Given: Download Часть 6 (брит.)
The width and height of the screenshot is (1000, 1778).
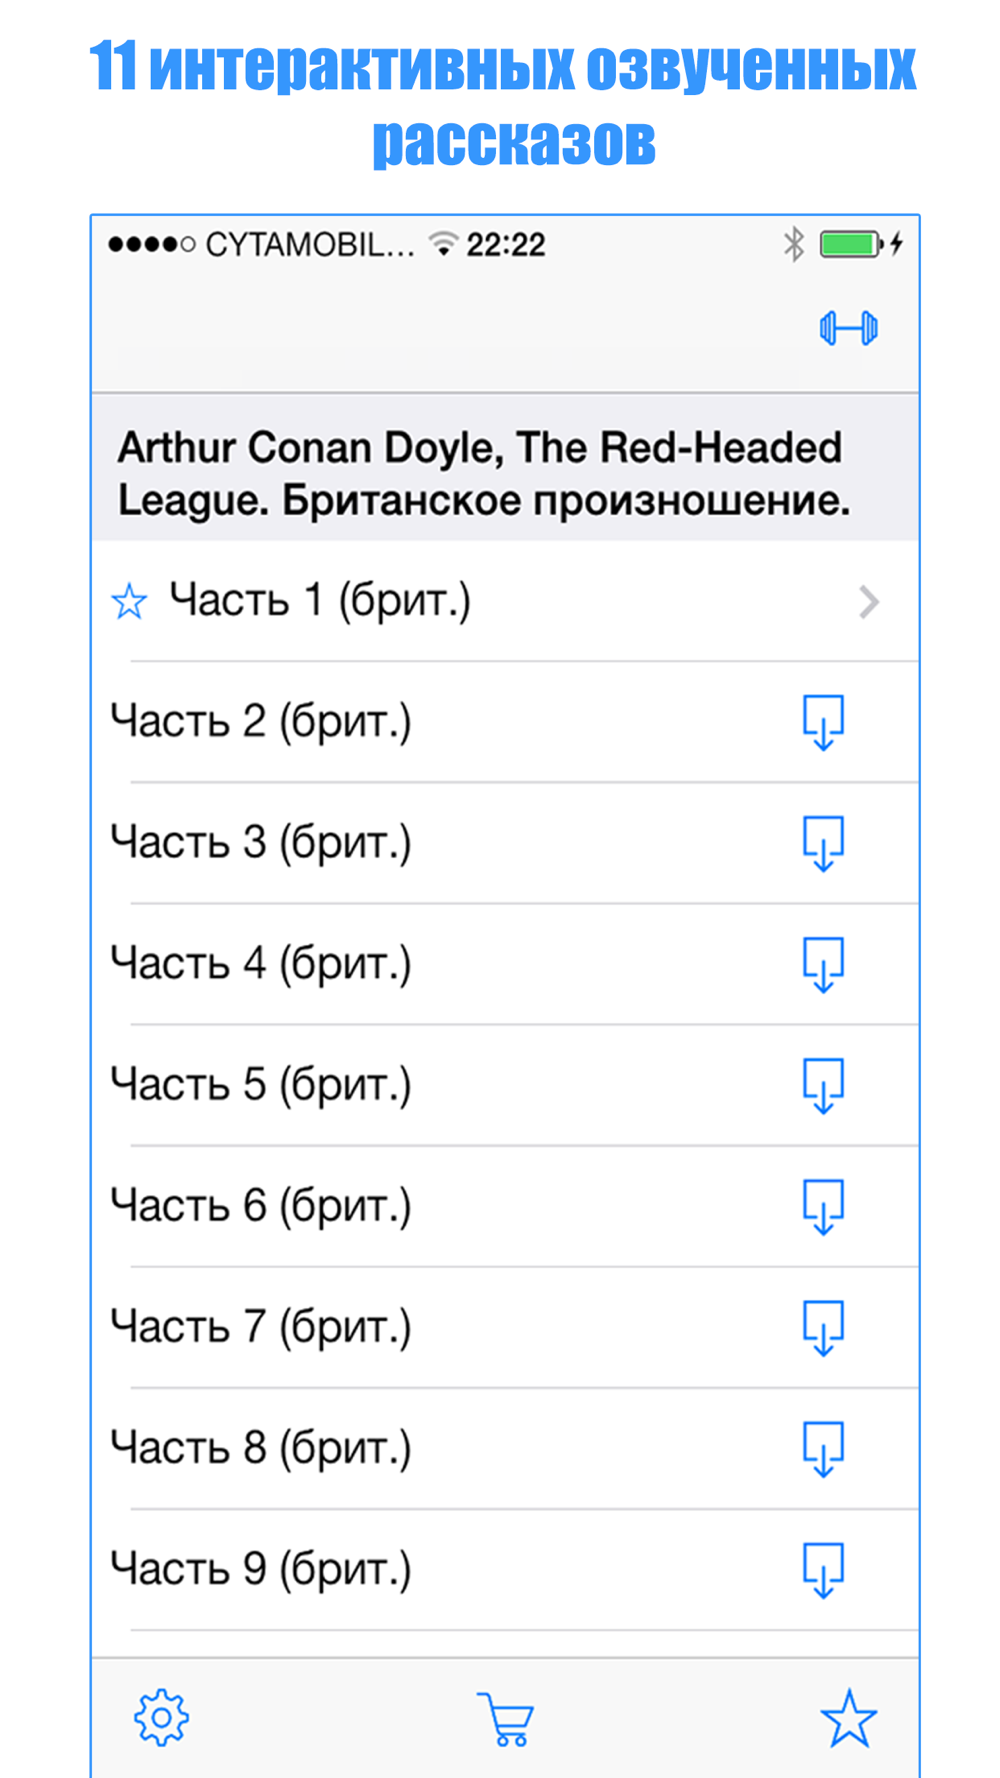Looking at the screenshot, I should pos(823,1206).
